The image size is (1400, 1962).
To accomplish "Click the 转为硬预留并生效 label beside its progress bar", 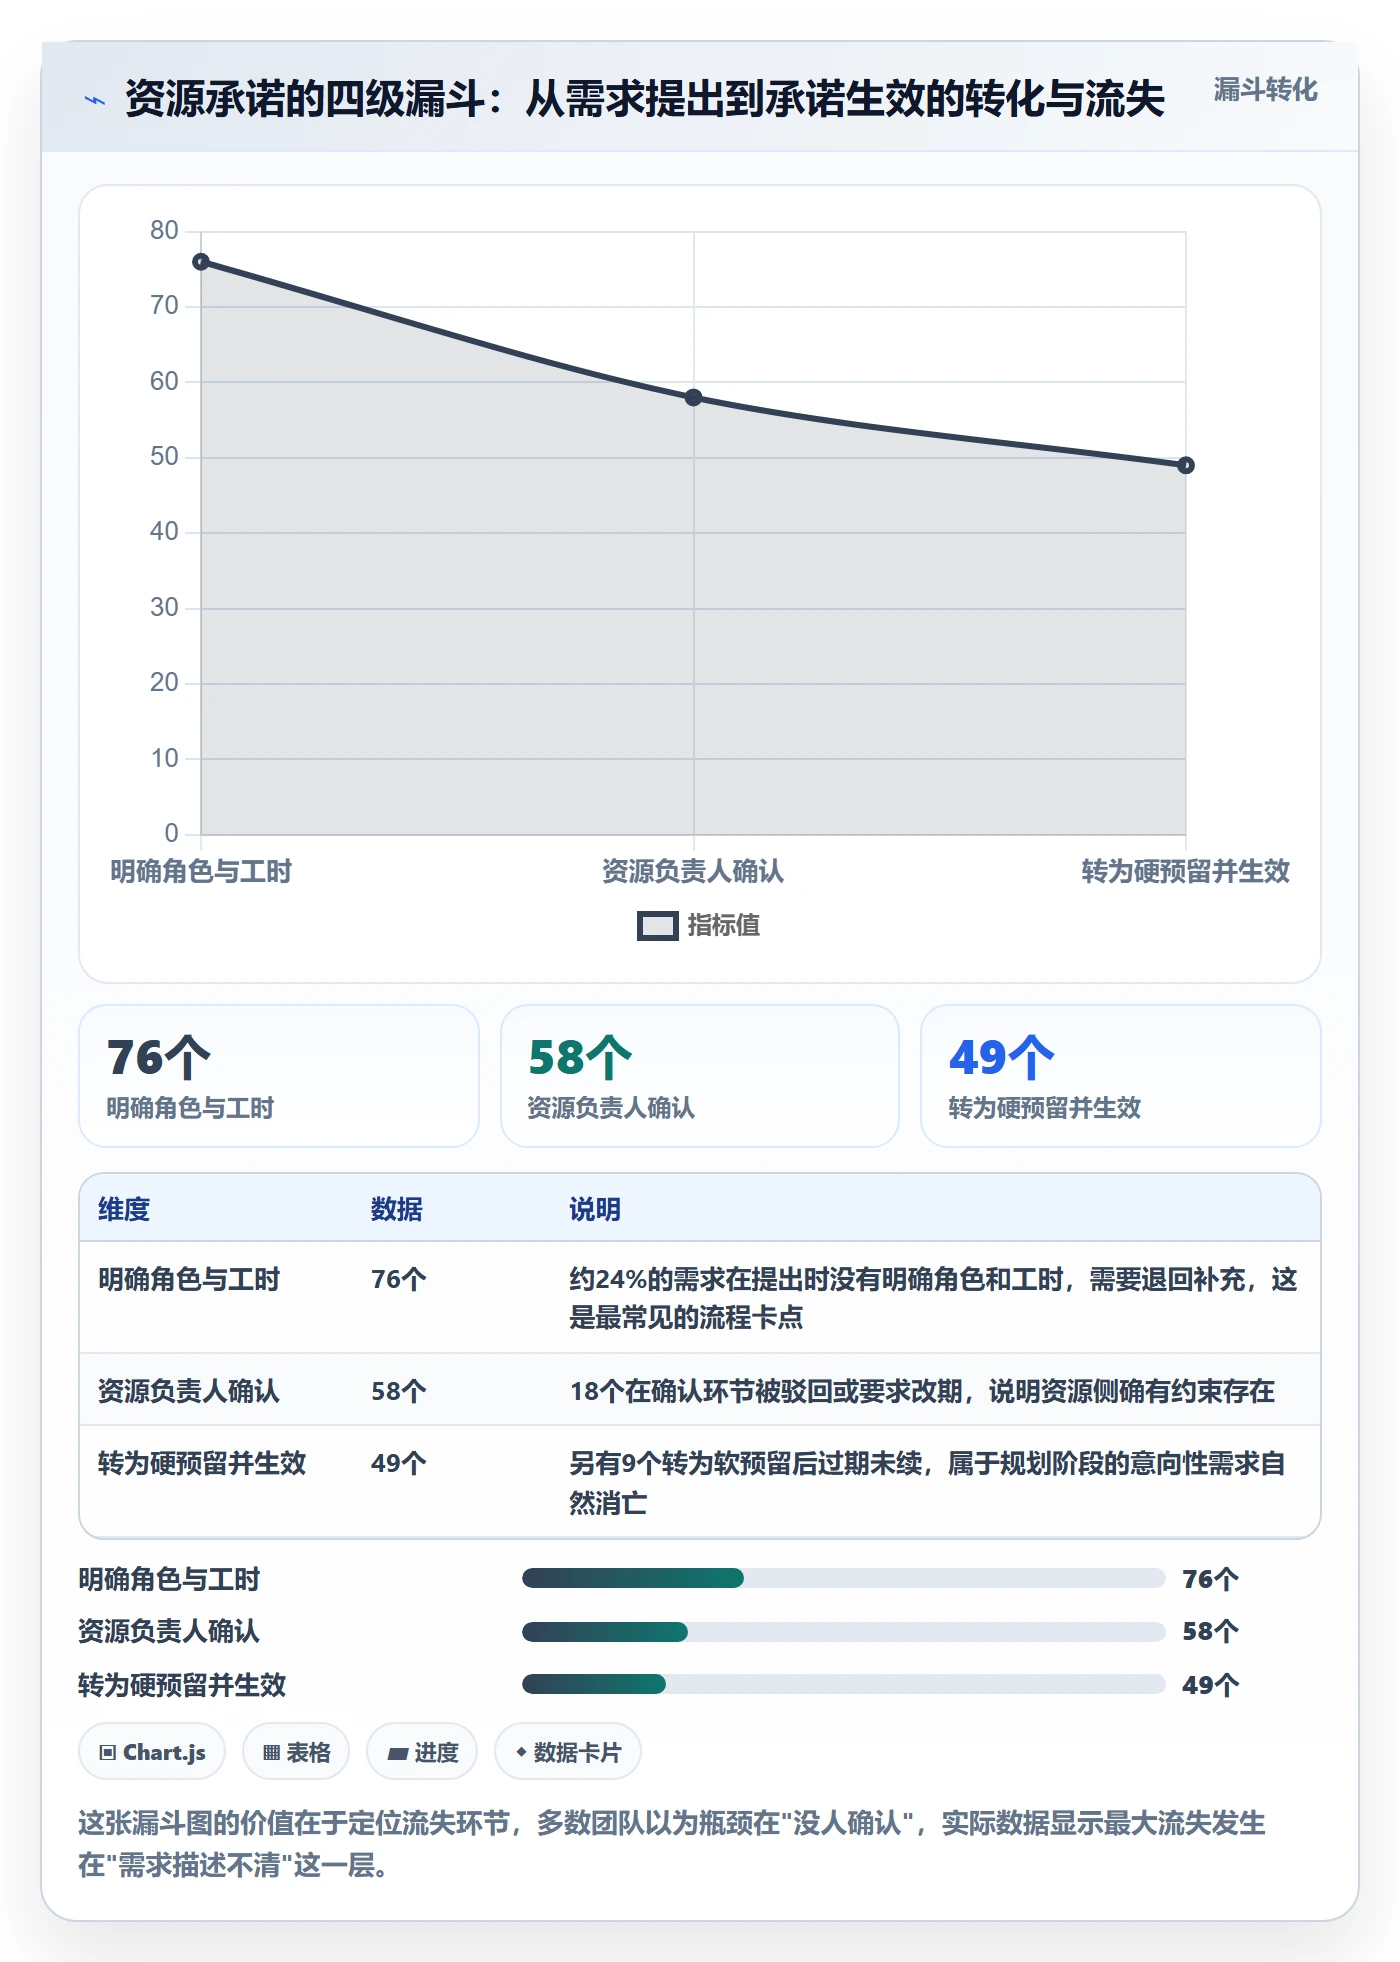I will (x=182, y=1685).
